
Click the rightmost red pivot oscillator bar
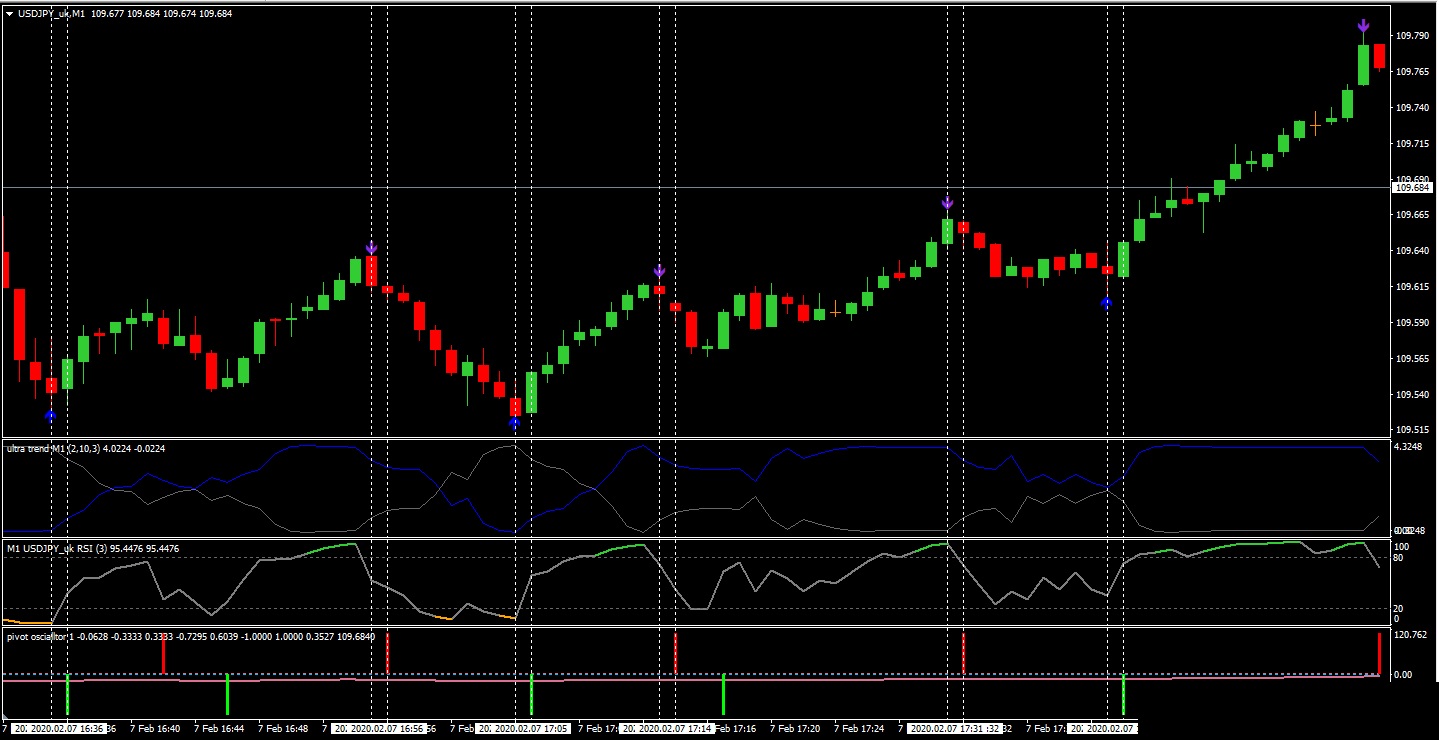1379,653
